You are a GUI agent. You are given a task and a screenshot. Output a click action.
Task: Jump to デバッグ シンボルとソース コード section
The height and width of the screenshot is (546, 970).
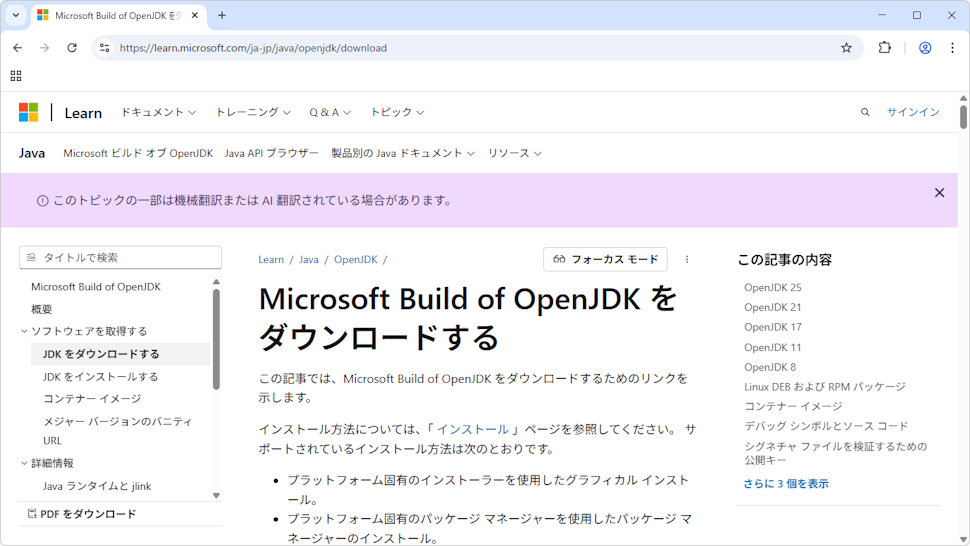[826, 426]
